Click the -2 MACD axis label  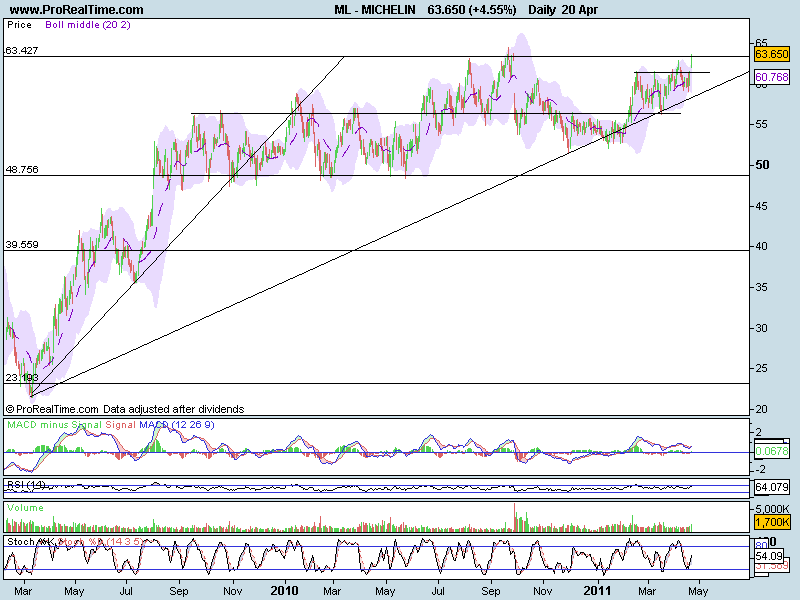[x=760, y=469]
